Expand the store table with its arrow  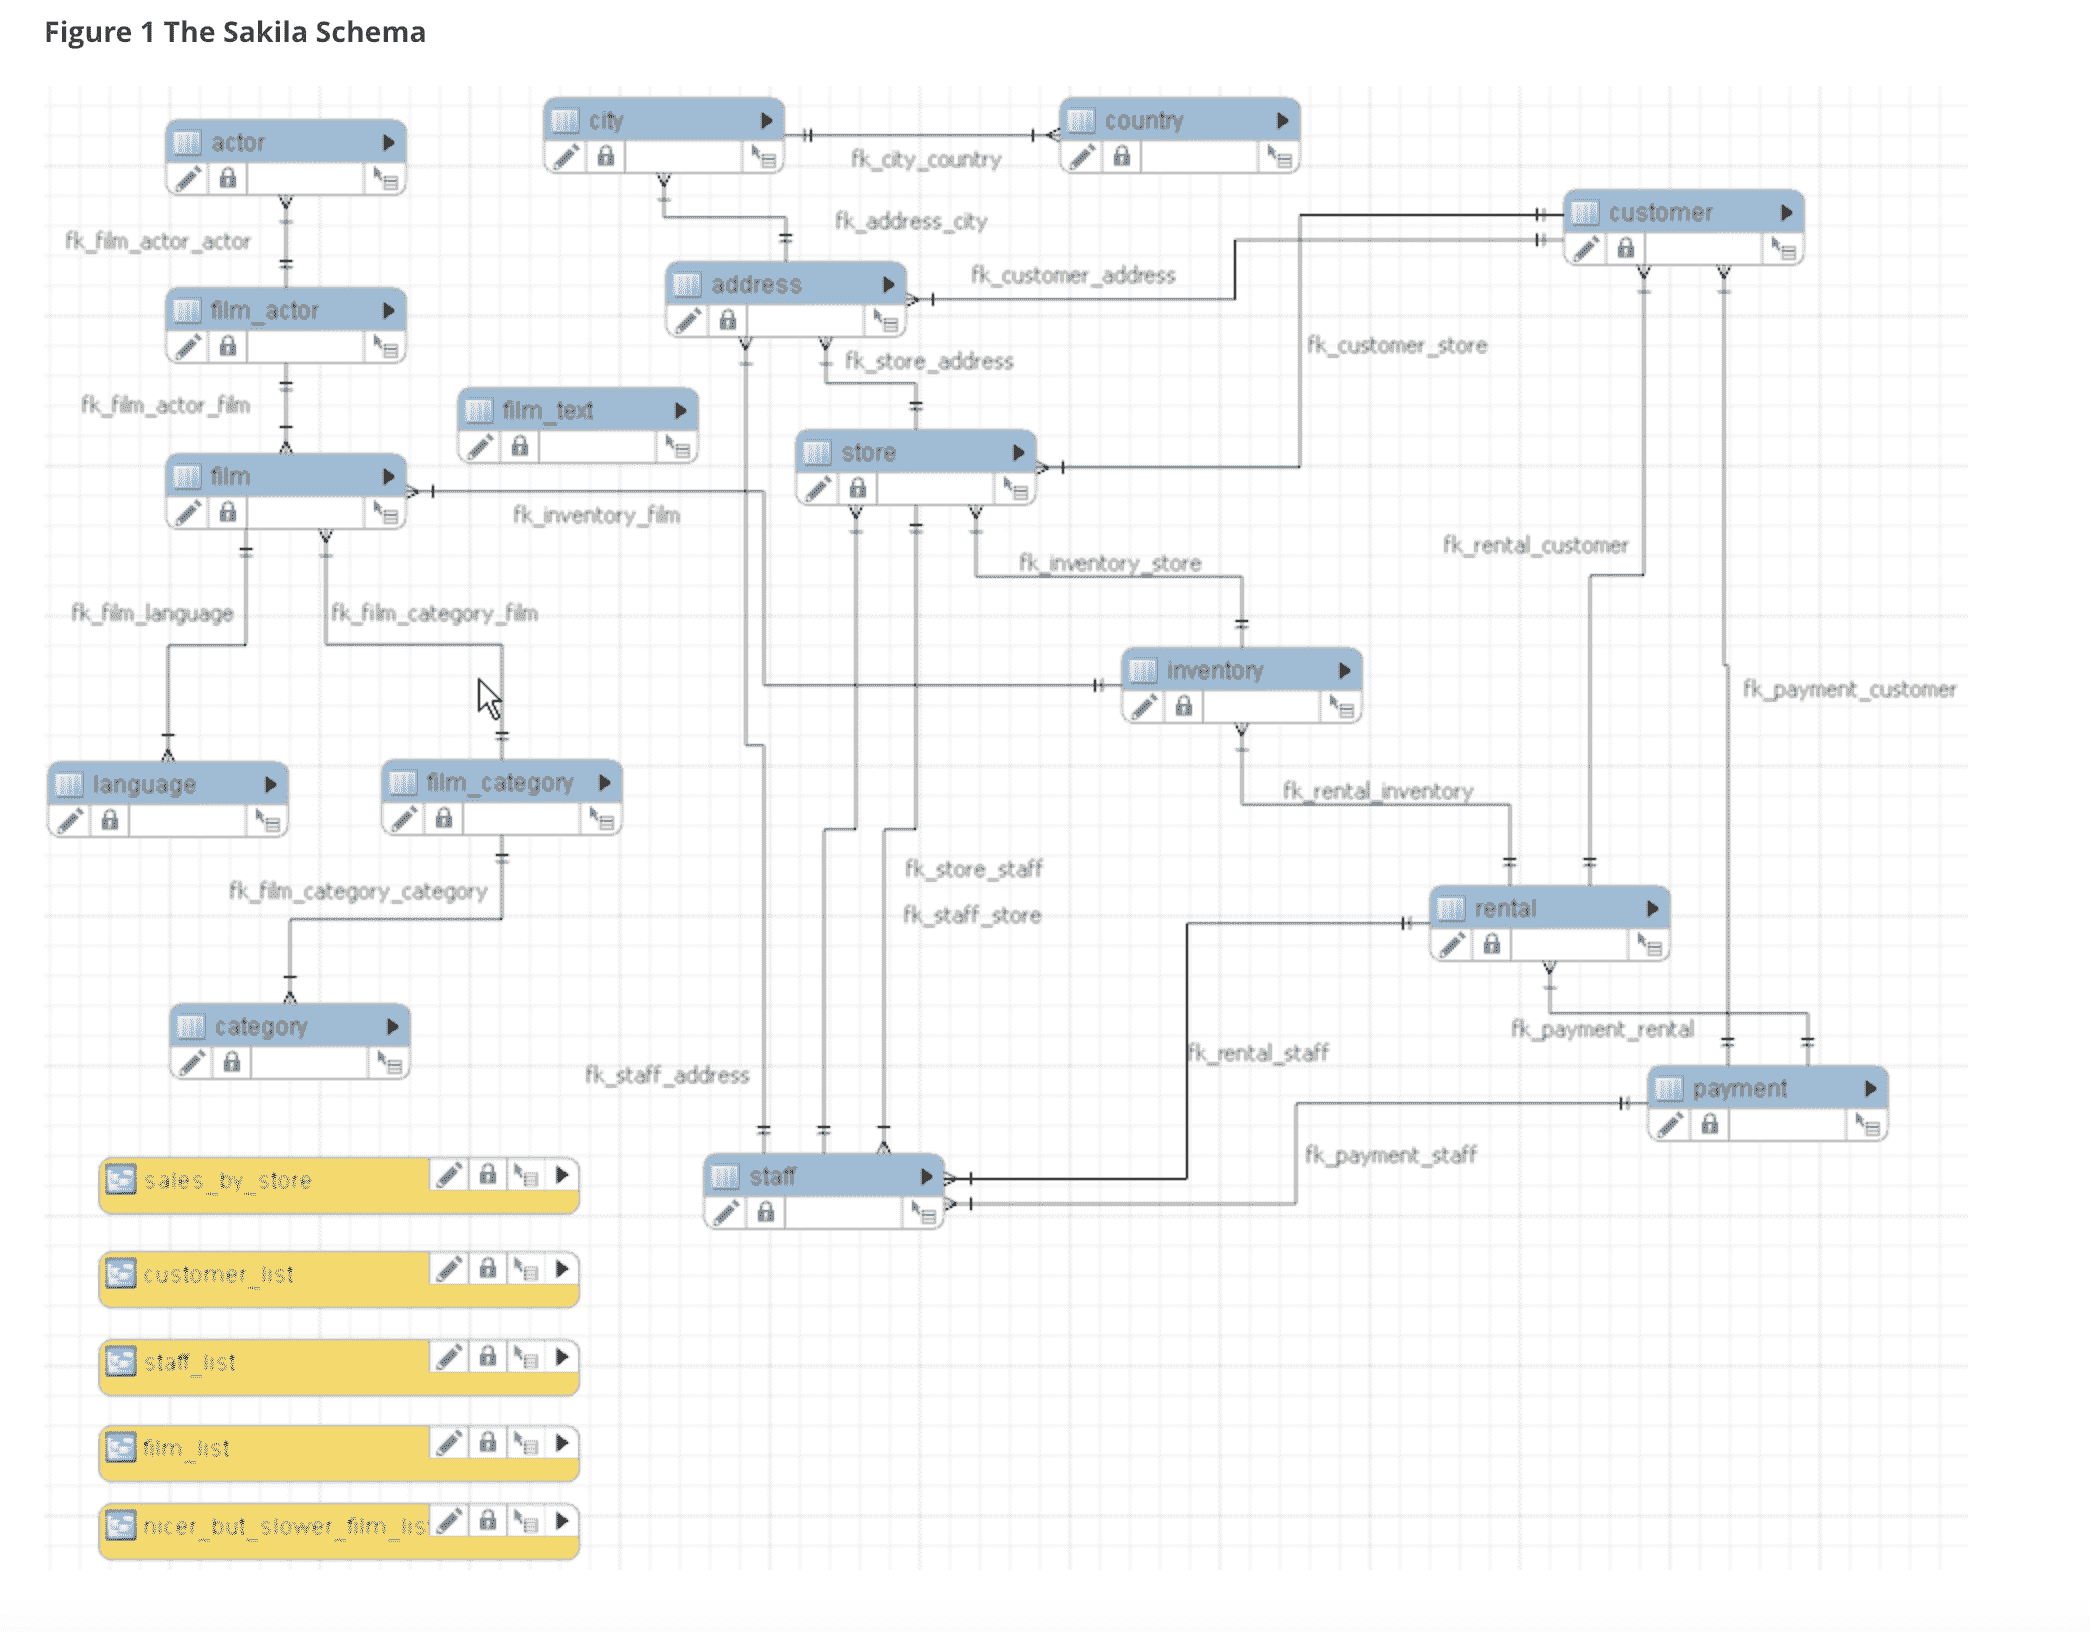[x=1018, y=453]
